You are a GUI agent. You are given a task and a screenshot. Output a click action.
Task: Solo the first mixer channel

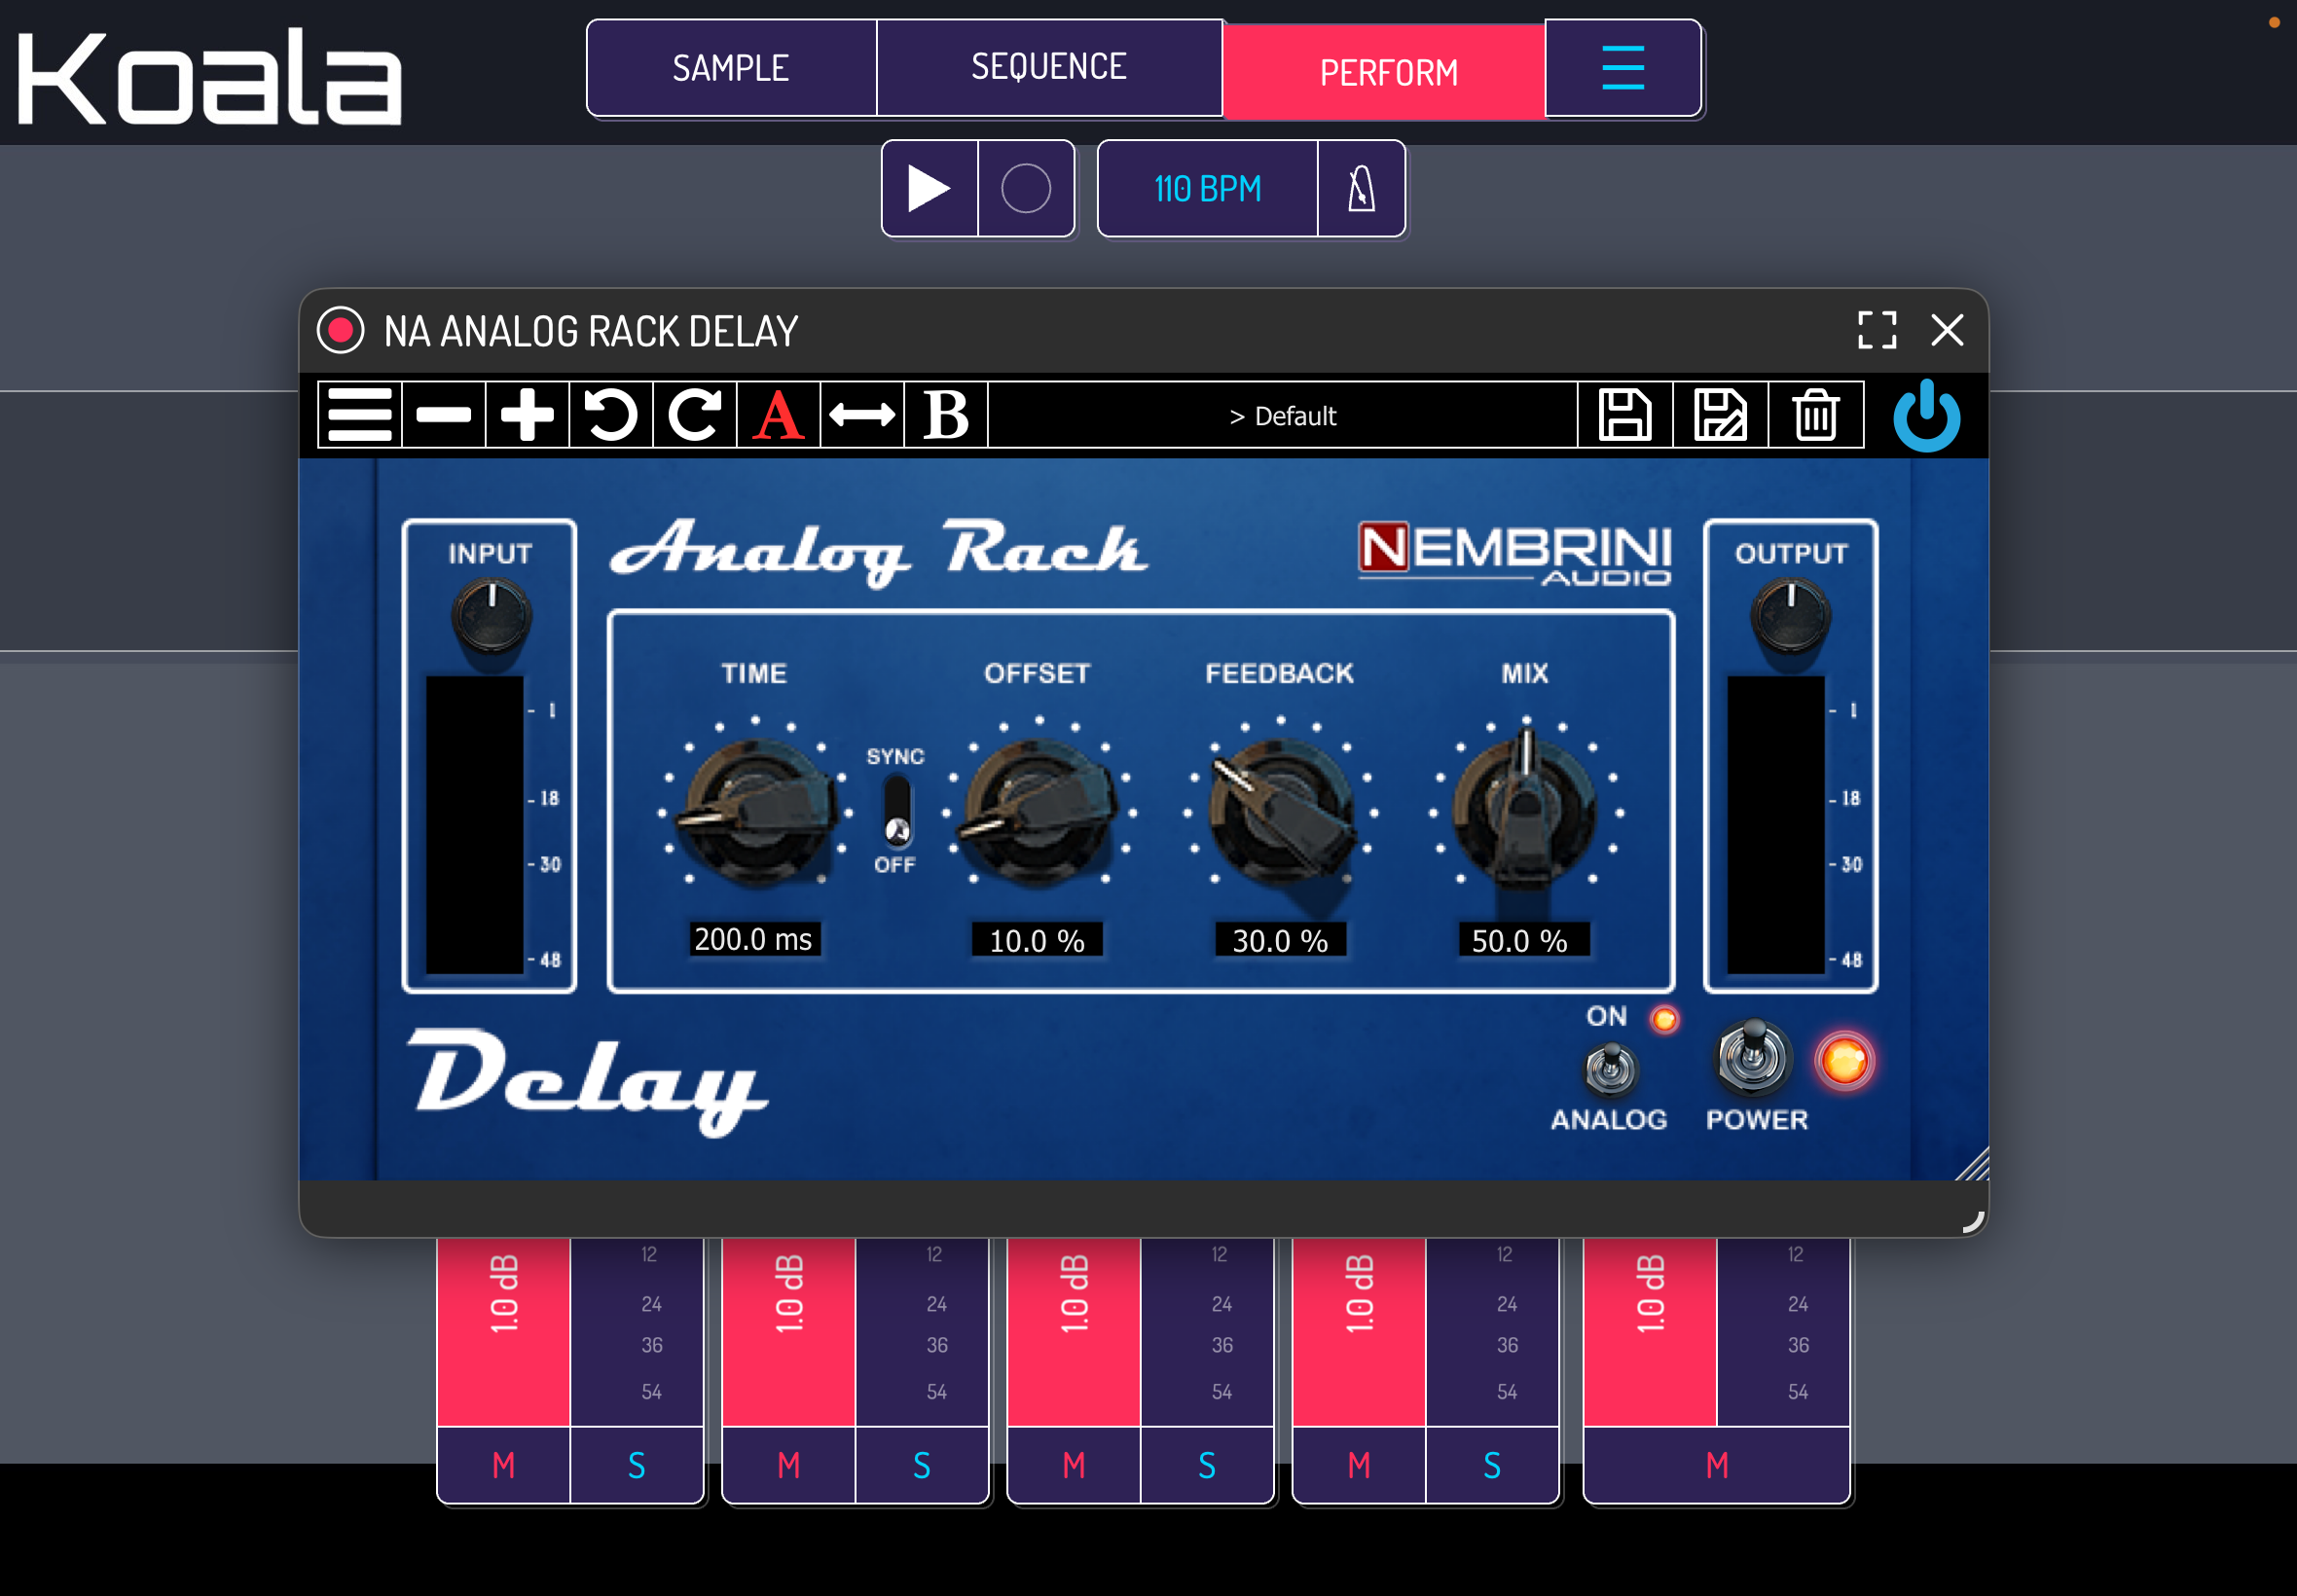(637, 1465)
